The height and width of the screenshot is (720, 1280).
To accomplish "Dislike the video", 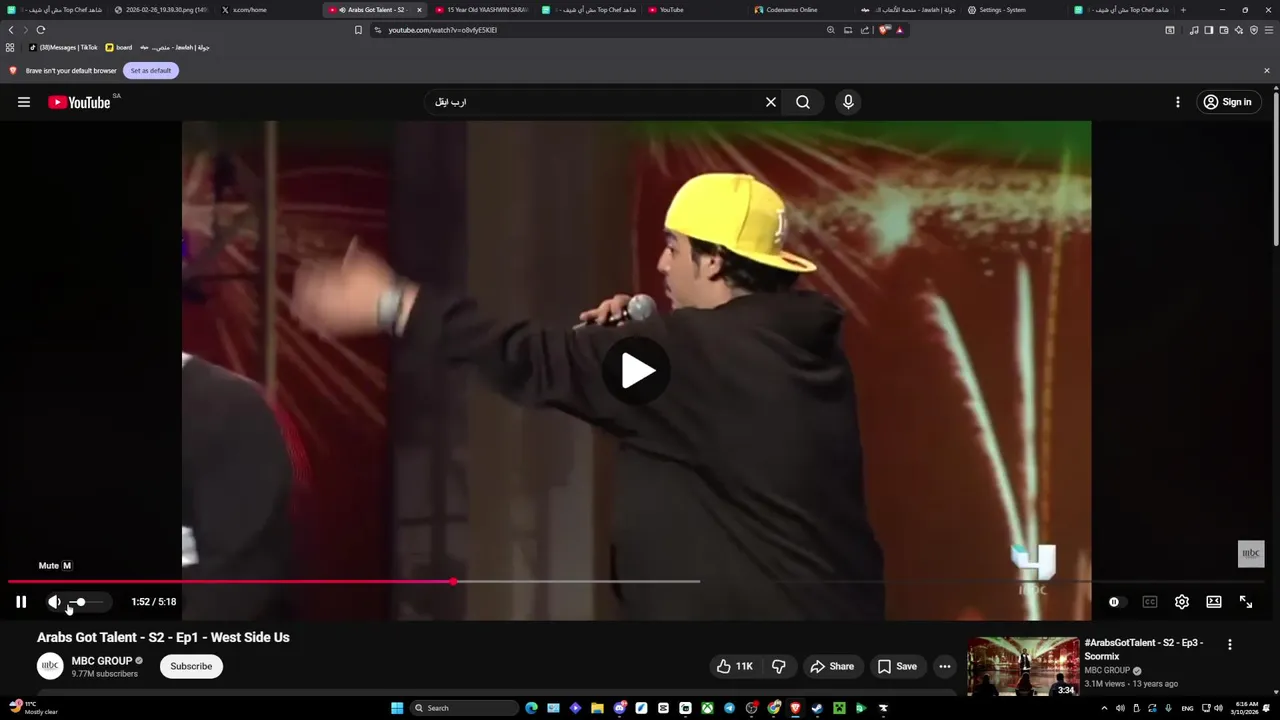I will [779, 666].
